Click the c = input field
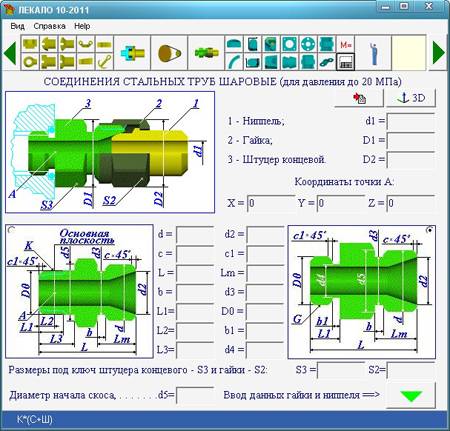The width and height of the screenshot is (450, 431). [195, 254]
